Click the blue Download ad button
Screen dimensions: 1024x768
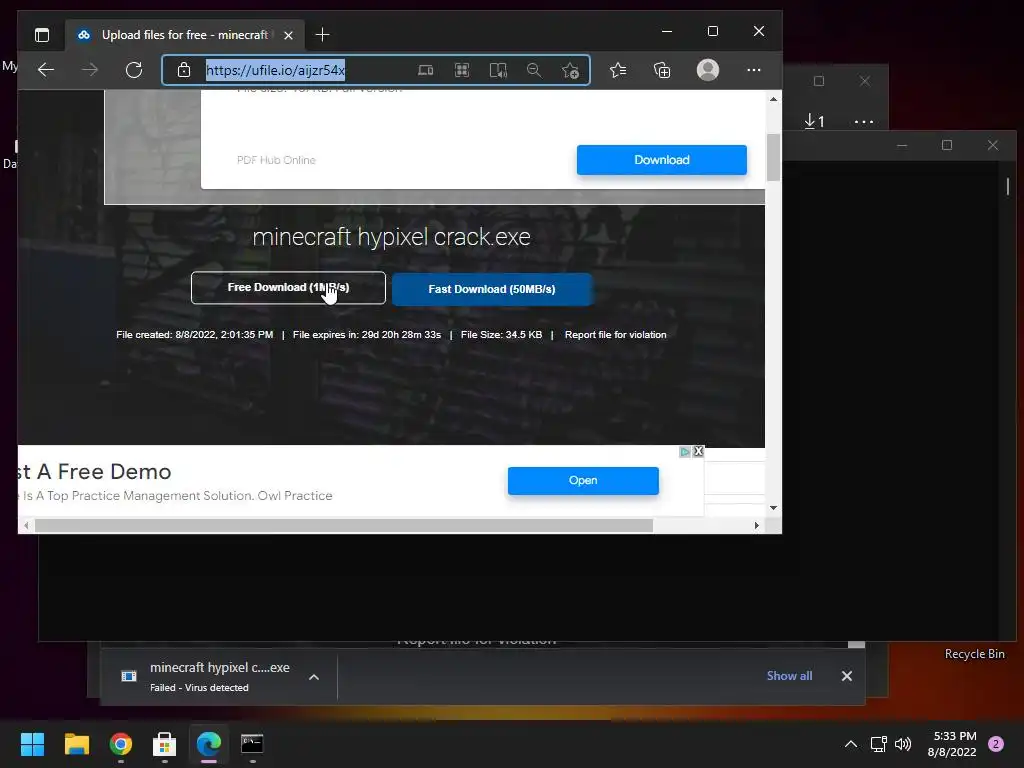coord(662,160)
